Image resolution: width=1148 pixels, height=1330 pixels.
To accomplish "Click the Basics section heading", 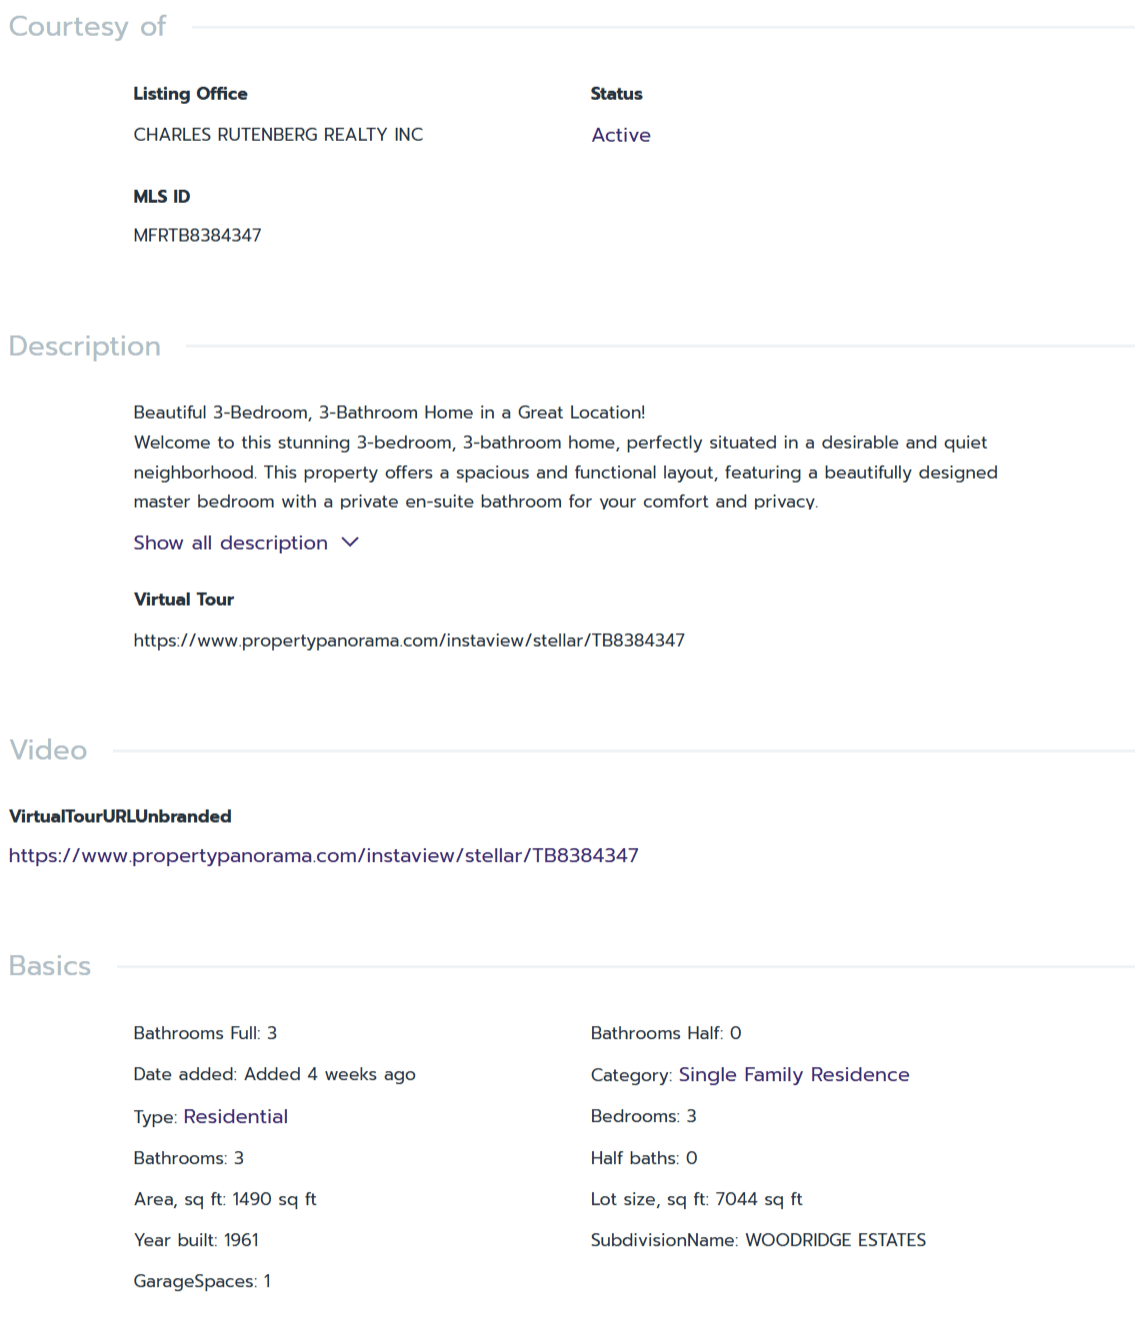I will tap(50, 966).
